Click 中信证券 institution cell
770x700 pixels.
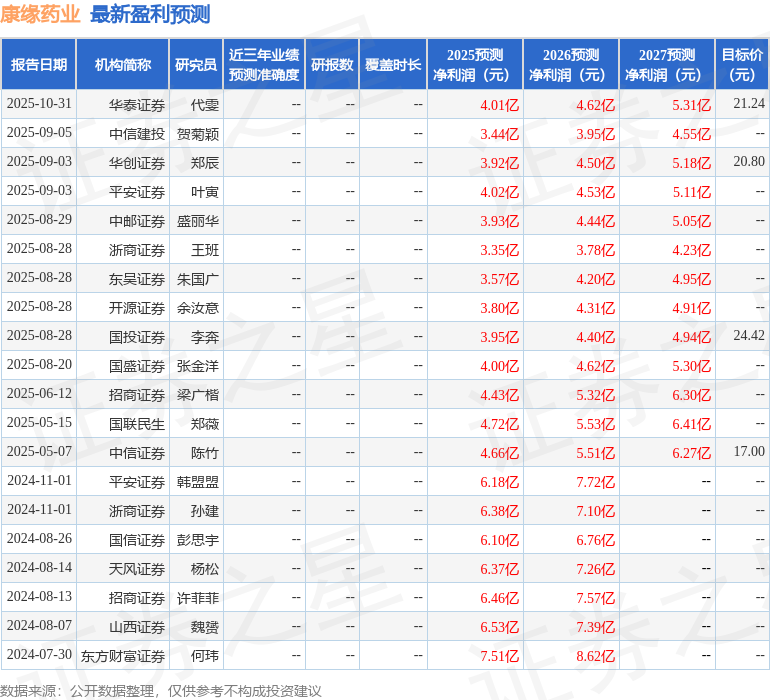137,452
